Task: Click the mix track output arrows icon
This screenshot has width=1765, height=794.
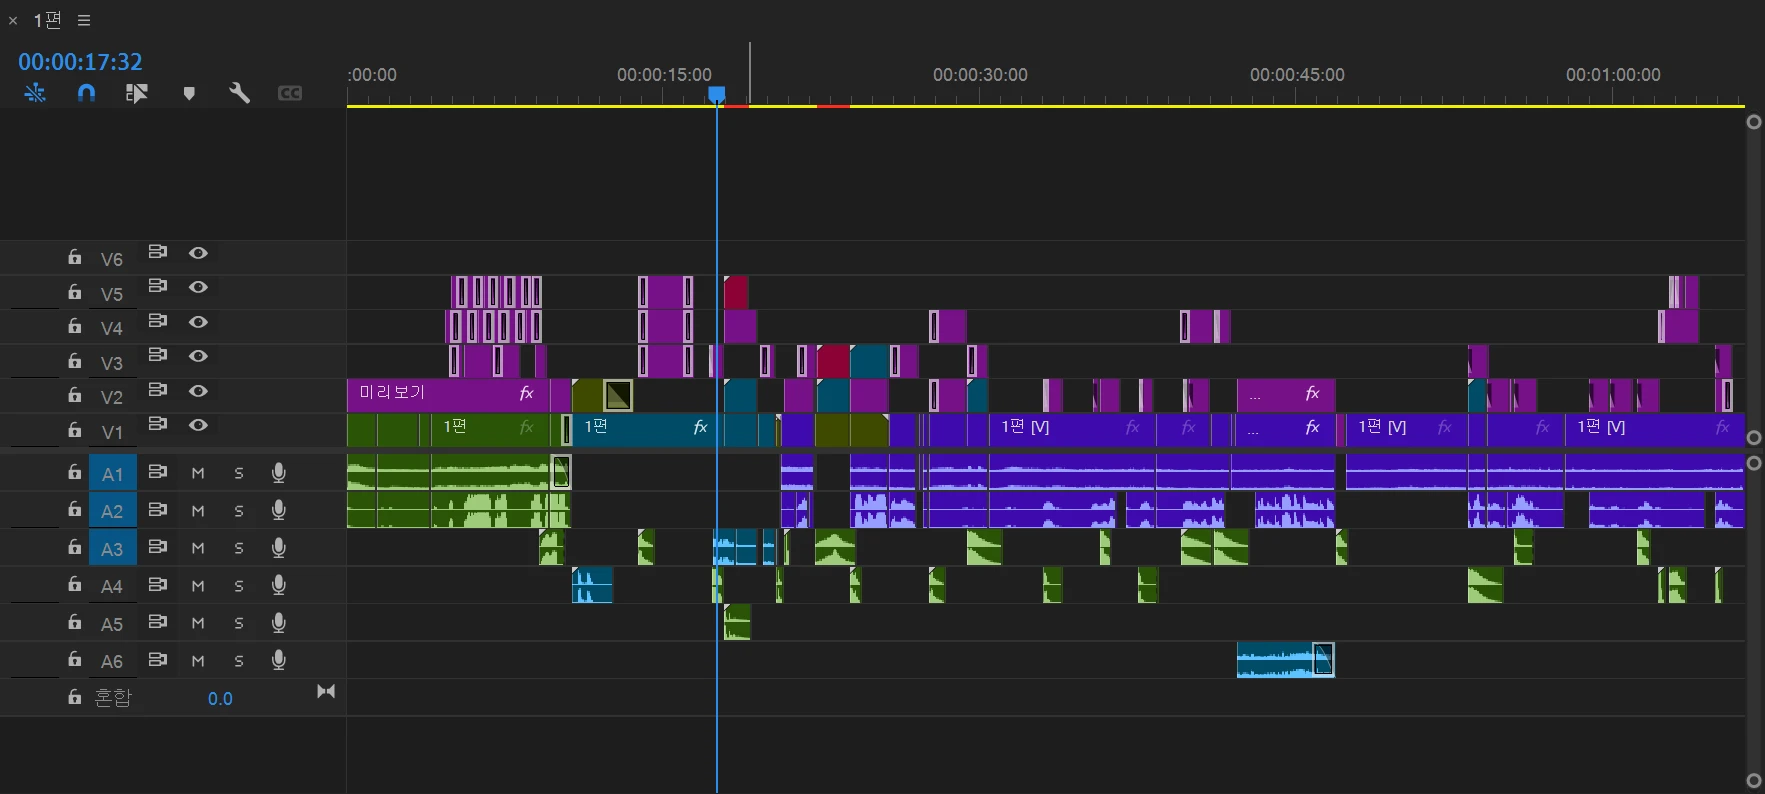Action: (x=326, y=691)
